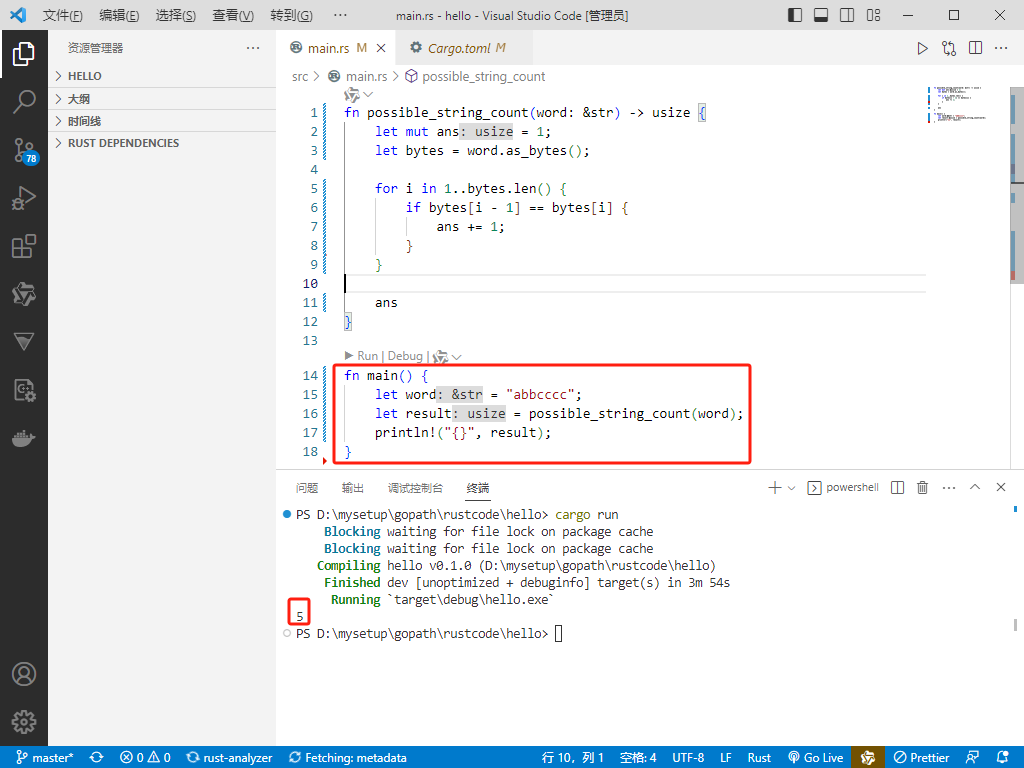Click rust-analyzer status bar item
The height and width of the screenshot is (768, 1024).
pyautogui.click(x=229, y=758)
